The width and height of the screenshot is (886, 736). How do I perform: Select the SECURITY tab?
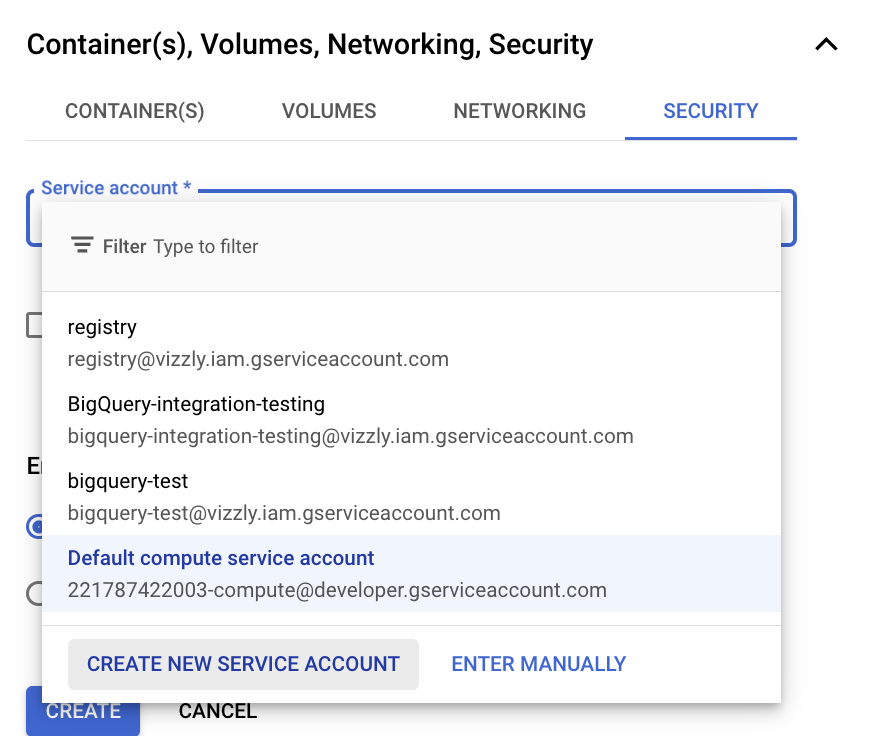pos(710,111)
